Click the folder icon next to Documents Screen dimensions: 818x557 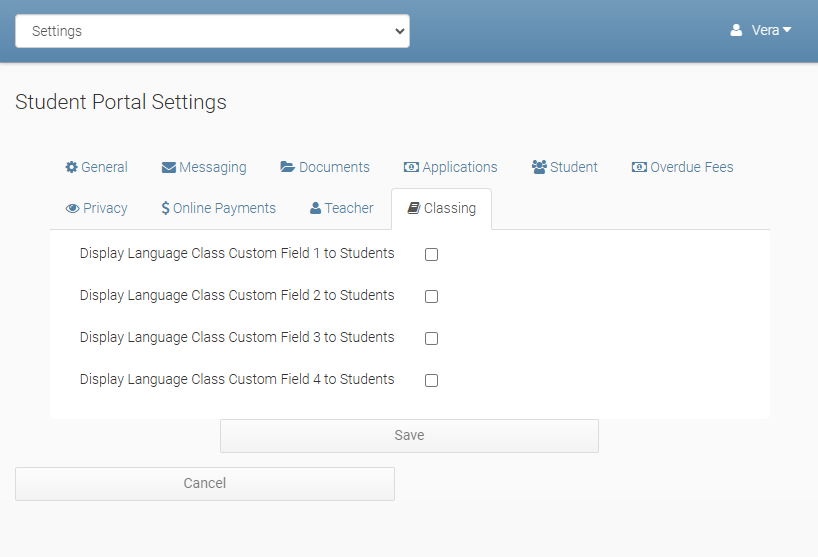click(288, 167)
